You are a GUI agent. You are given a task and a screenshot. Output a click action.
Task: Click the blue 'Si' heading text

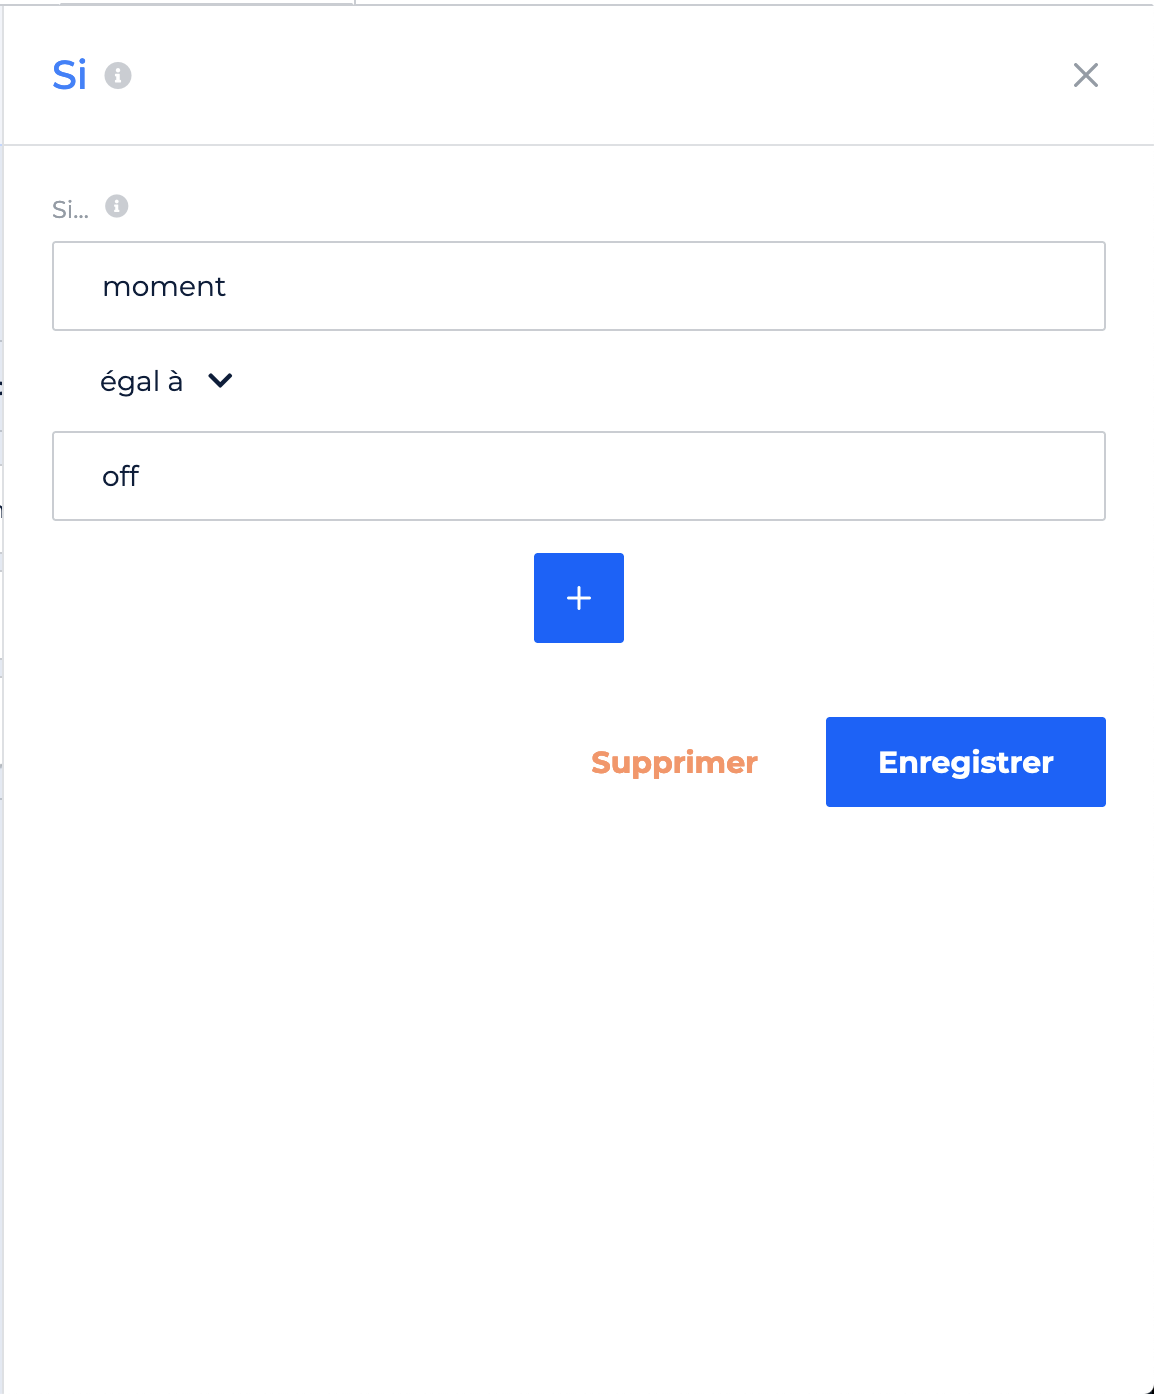pyautogui.click(x=70, y=75)
